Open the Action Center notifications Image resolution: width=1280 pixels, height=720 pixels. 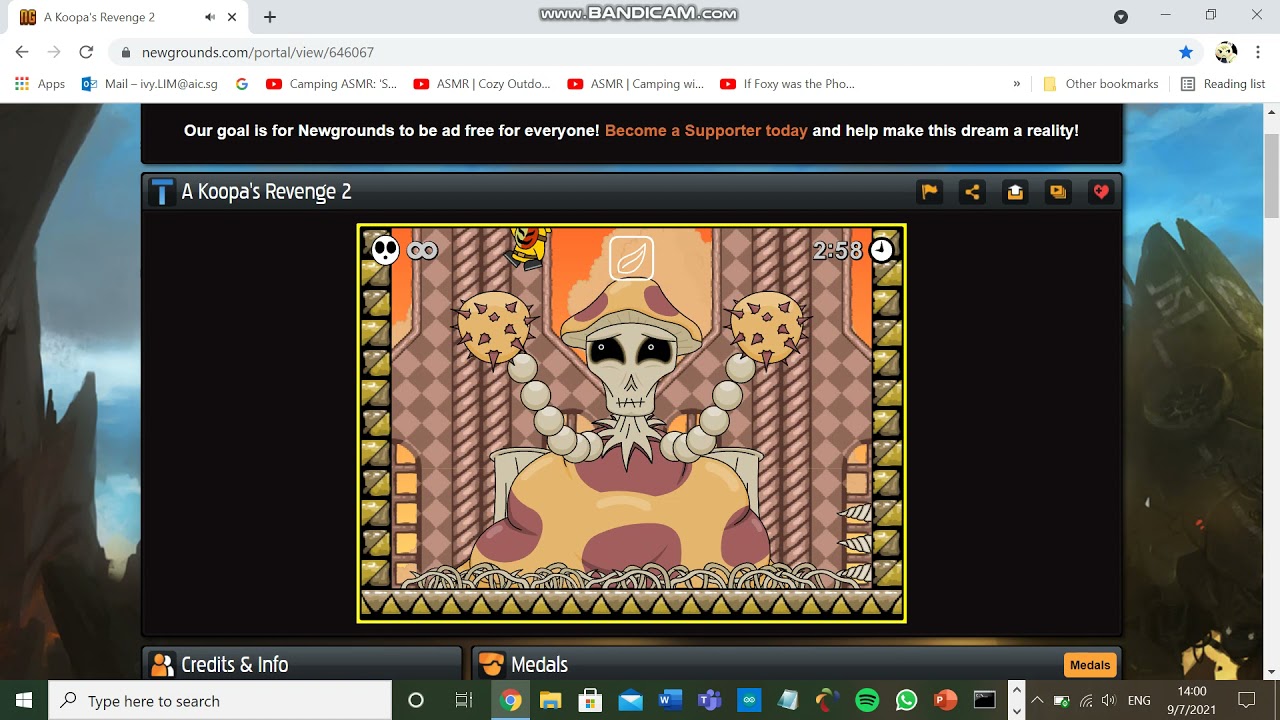click(1247, 700)
